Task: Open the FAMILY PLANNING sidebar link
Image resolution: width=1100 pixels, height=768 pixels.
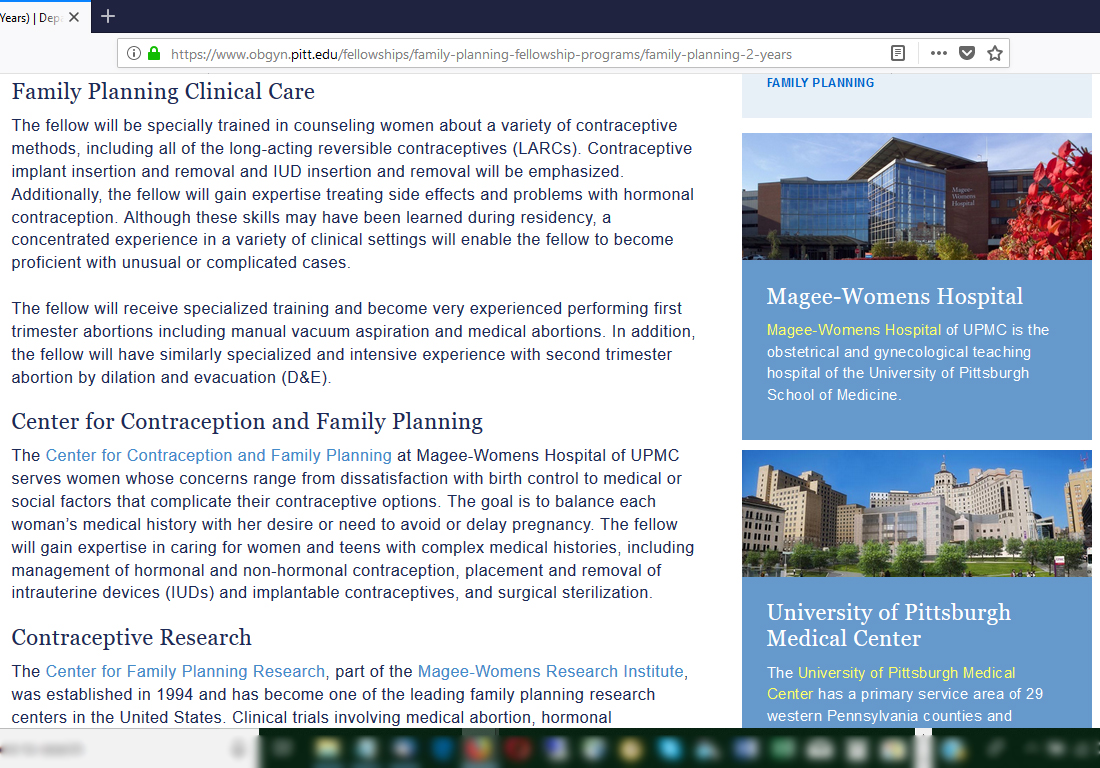Action: [x=820, y=83]
